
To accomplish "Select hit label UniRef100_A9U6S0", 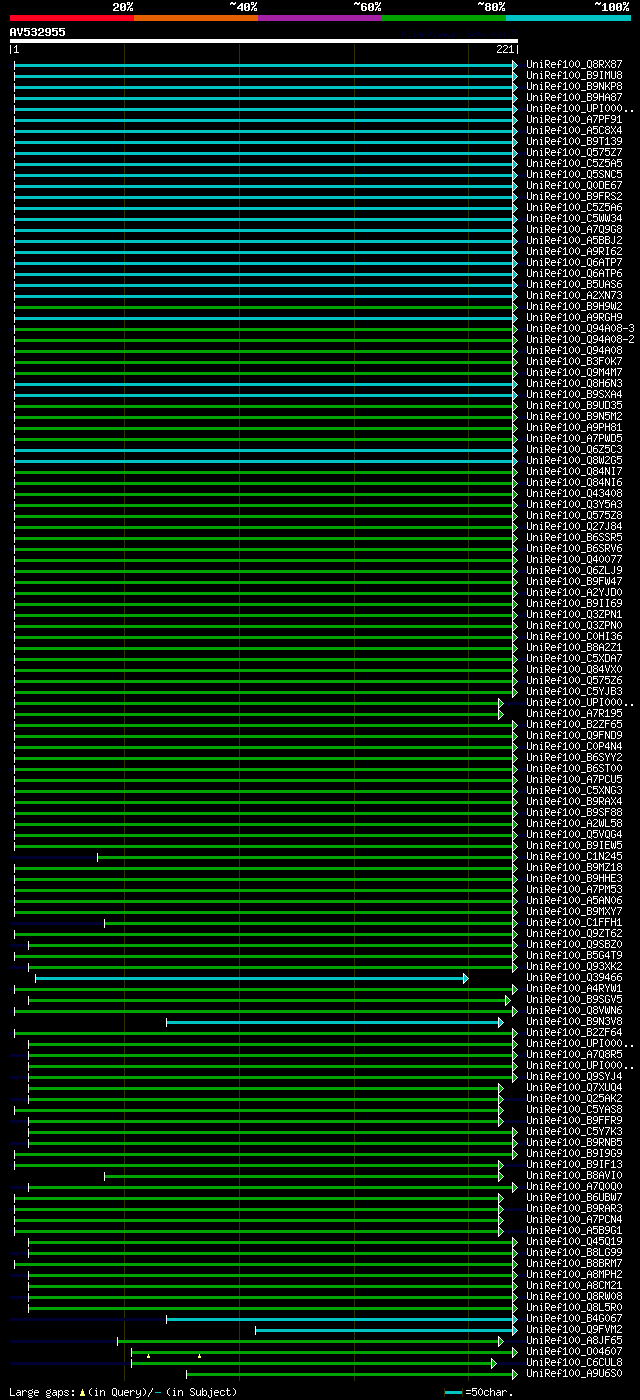I will pos(574,1373).
